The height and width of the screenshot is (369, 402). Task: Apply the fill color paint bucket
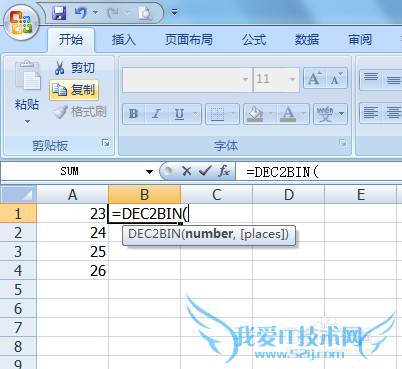(x=255, y=114)
